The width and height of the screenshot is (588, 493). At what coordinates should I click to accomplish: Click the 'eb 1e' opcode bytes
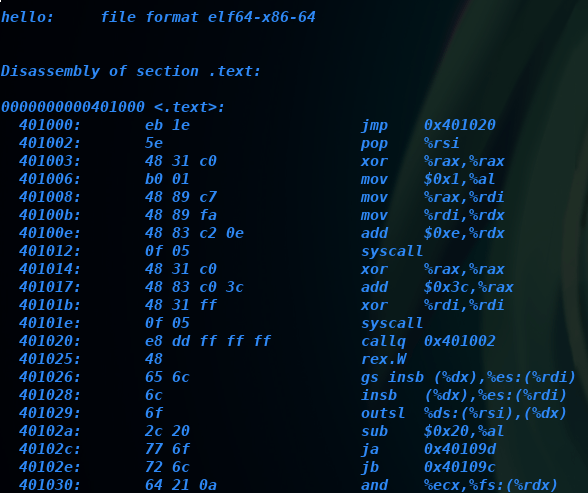[167, 125]
